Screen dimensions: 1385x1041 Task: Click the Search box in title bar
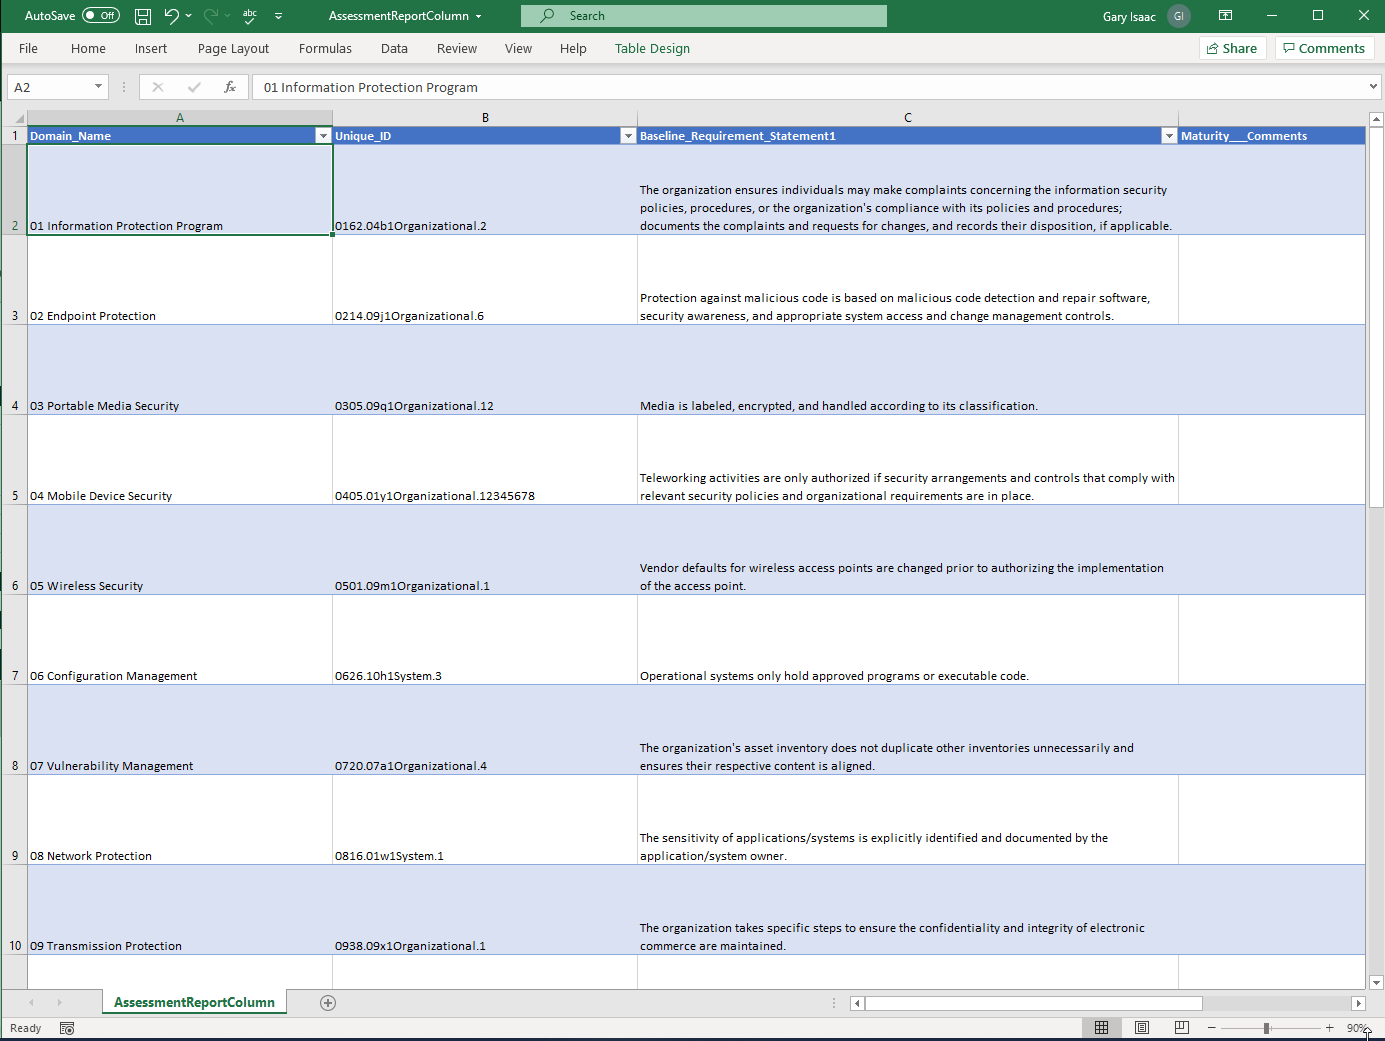coord(703,16)
